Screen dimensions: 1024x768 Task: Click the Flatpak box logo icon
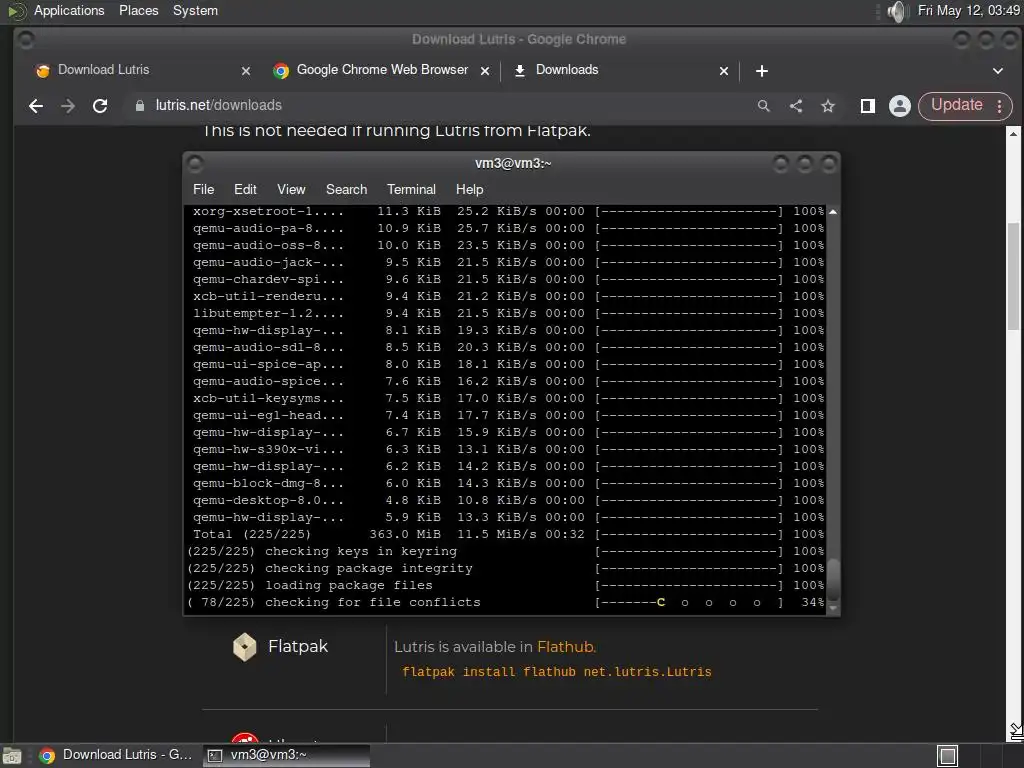(245, 647)
